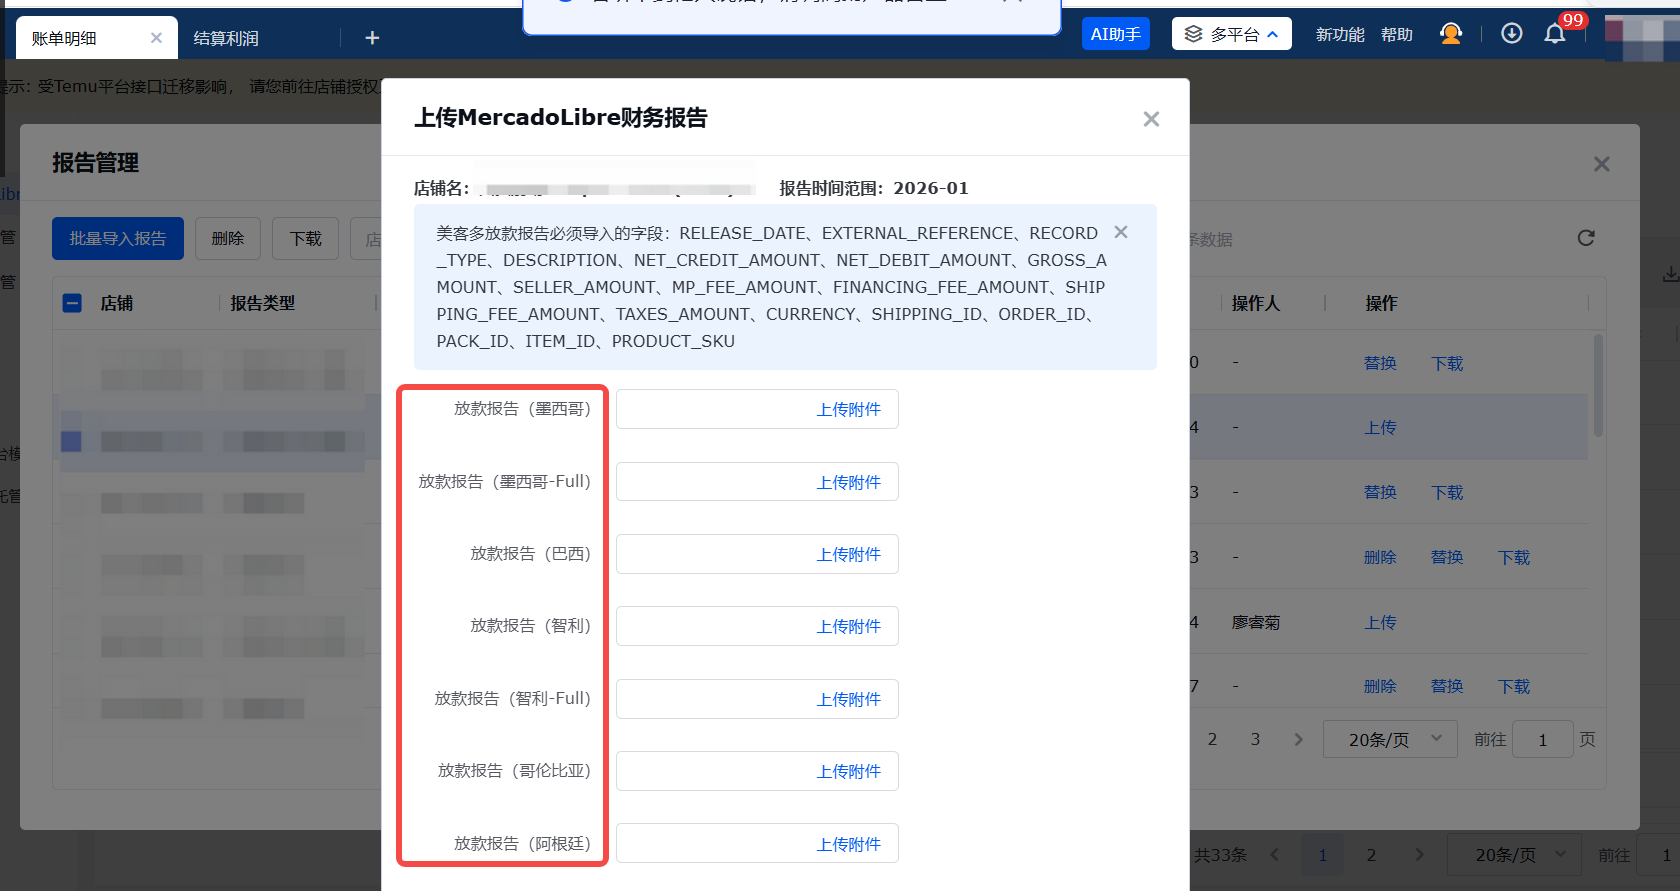
Task: Close the 账单明细 tab
Action: [156, 38]
